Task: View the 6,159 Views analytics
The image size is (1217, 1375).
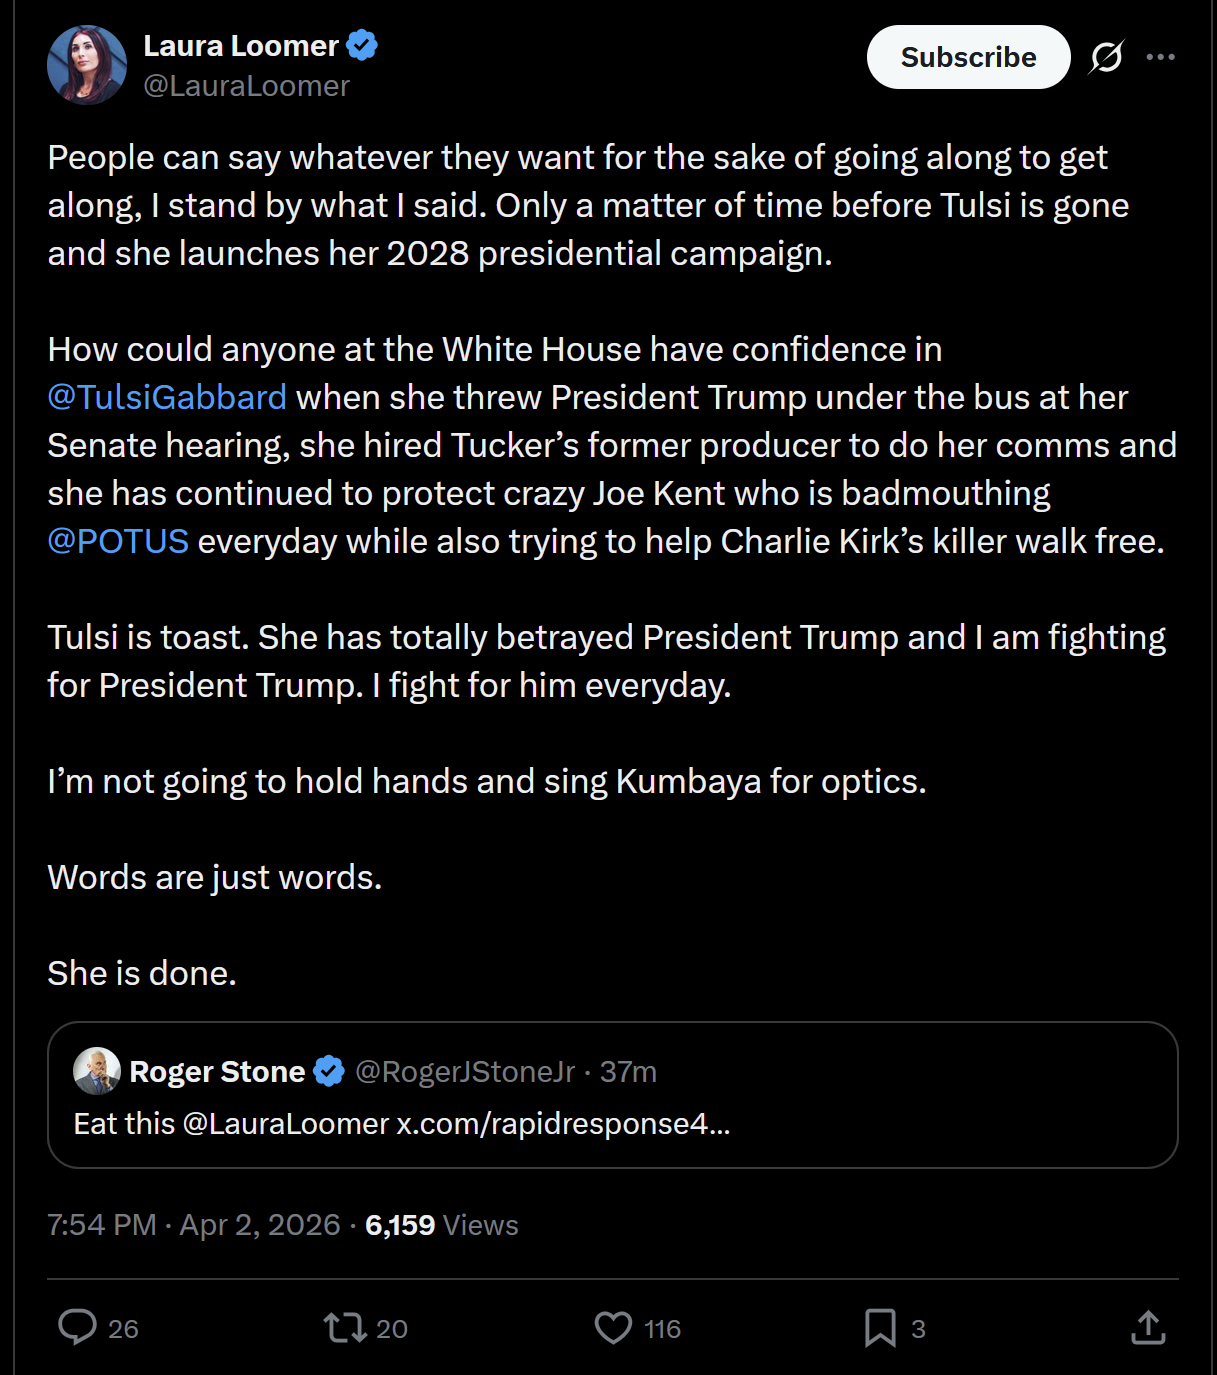Action: coord(441,1225)
